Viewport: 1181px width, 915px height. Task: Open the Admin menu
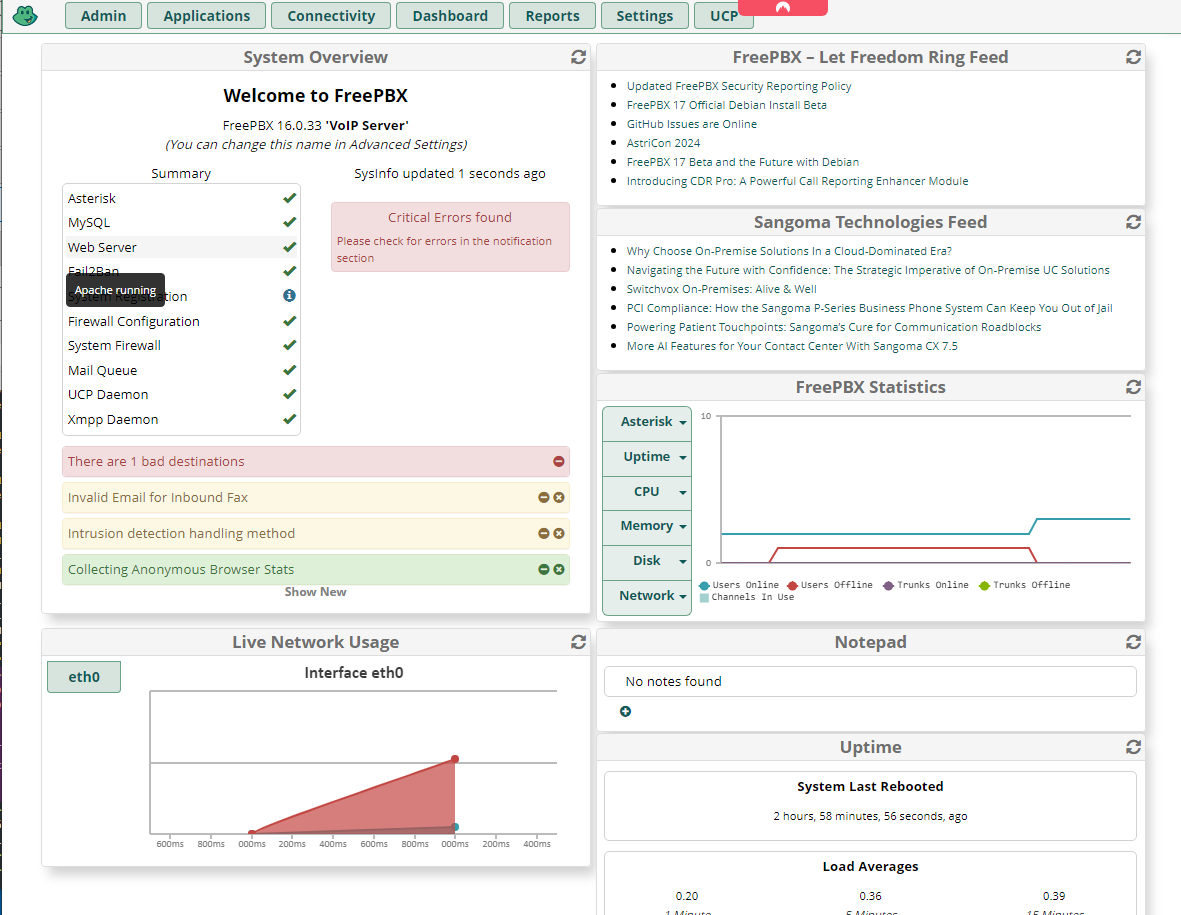click(103, 16)
